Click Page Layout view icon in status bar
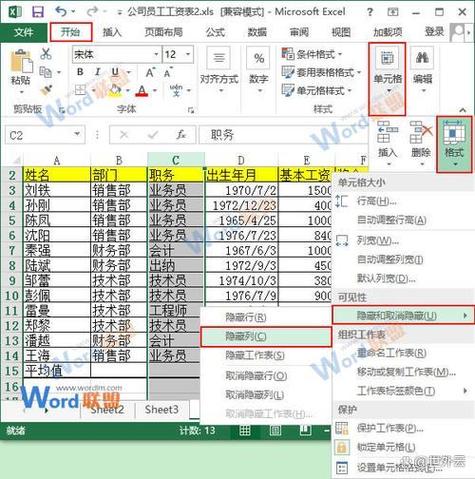 click(x=275, y=431)
